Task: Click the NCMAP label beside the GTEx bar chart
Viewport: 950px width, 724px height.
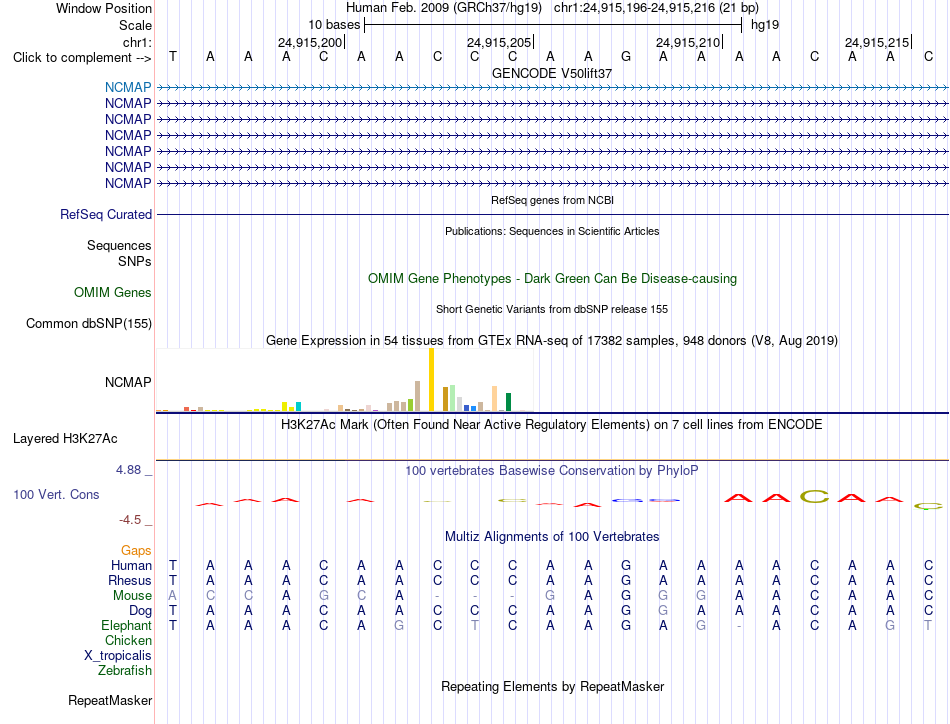Action: pyautogui.click(x=128, y=382)
